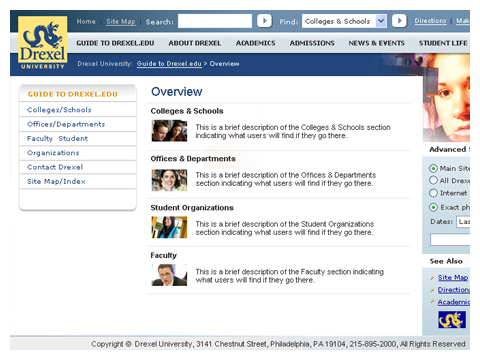Click the arrow bullet beside Site Map under See Also
This screenshot has width=480, height=360.
coord(432,277)
